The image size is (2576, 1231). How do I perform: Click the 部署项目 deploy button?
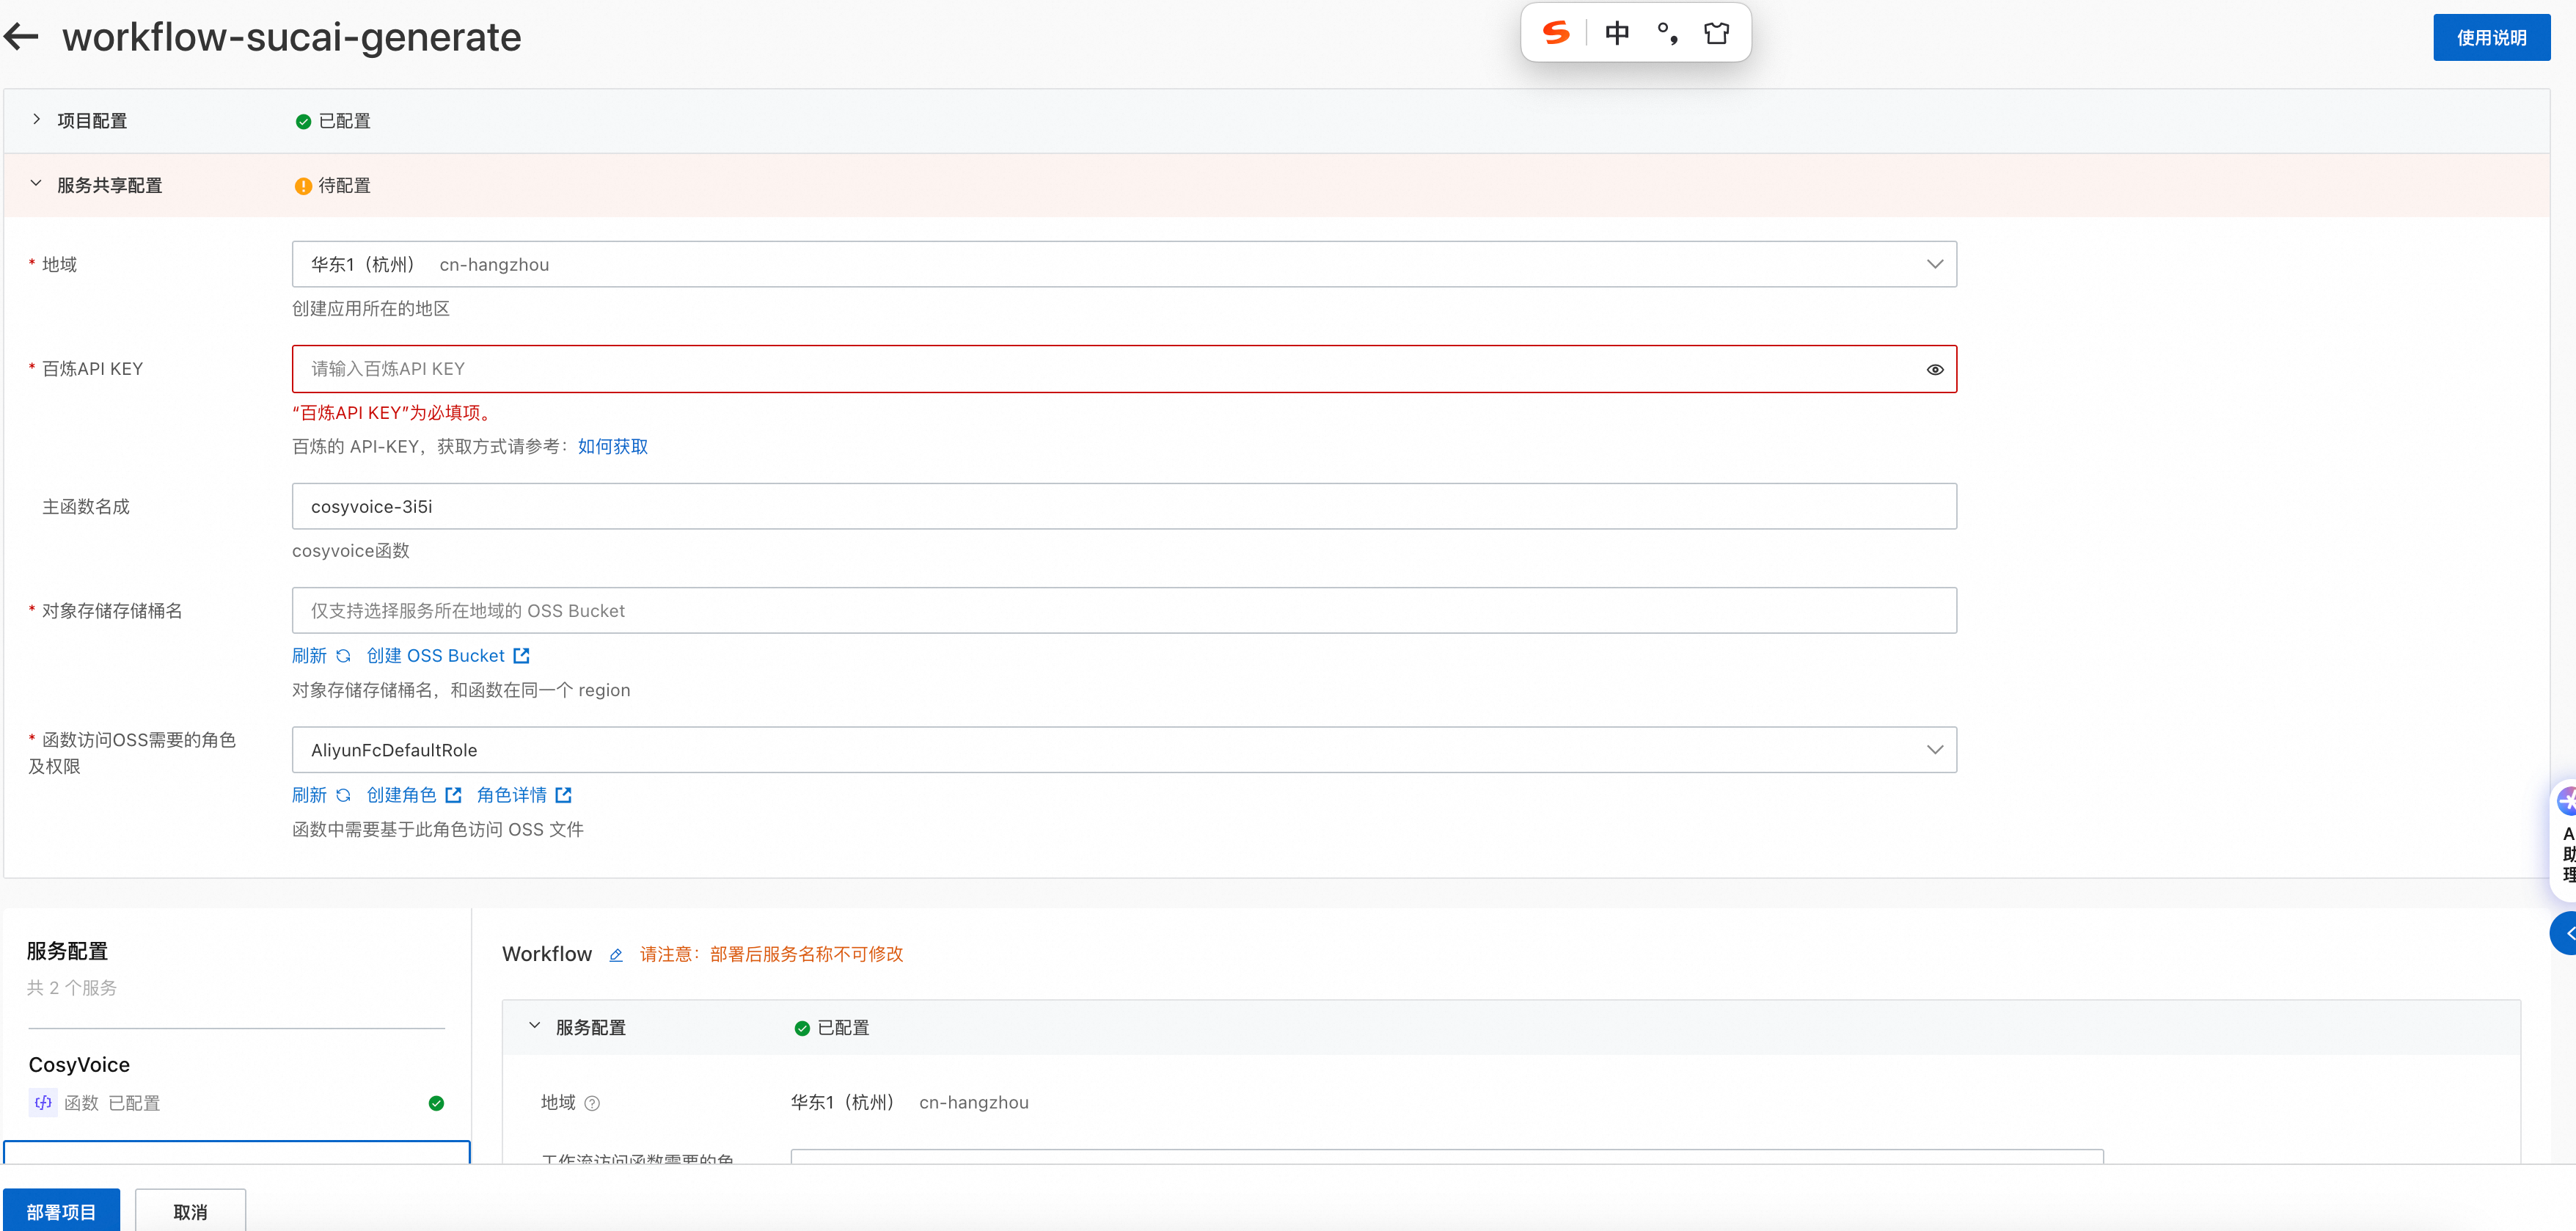point(61,1211)
